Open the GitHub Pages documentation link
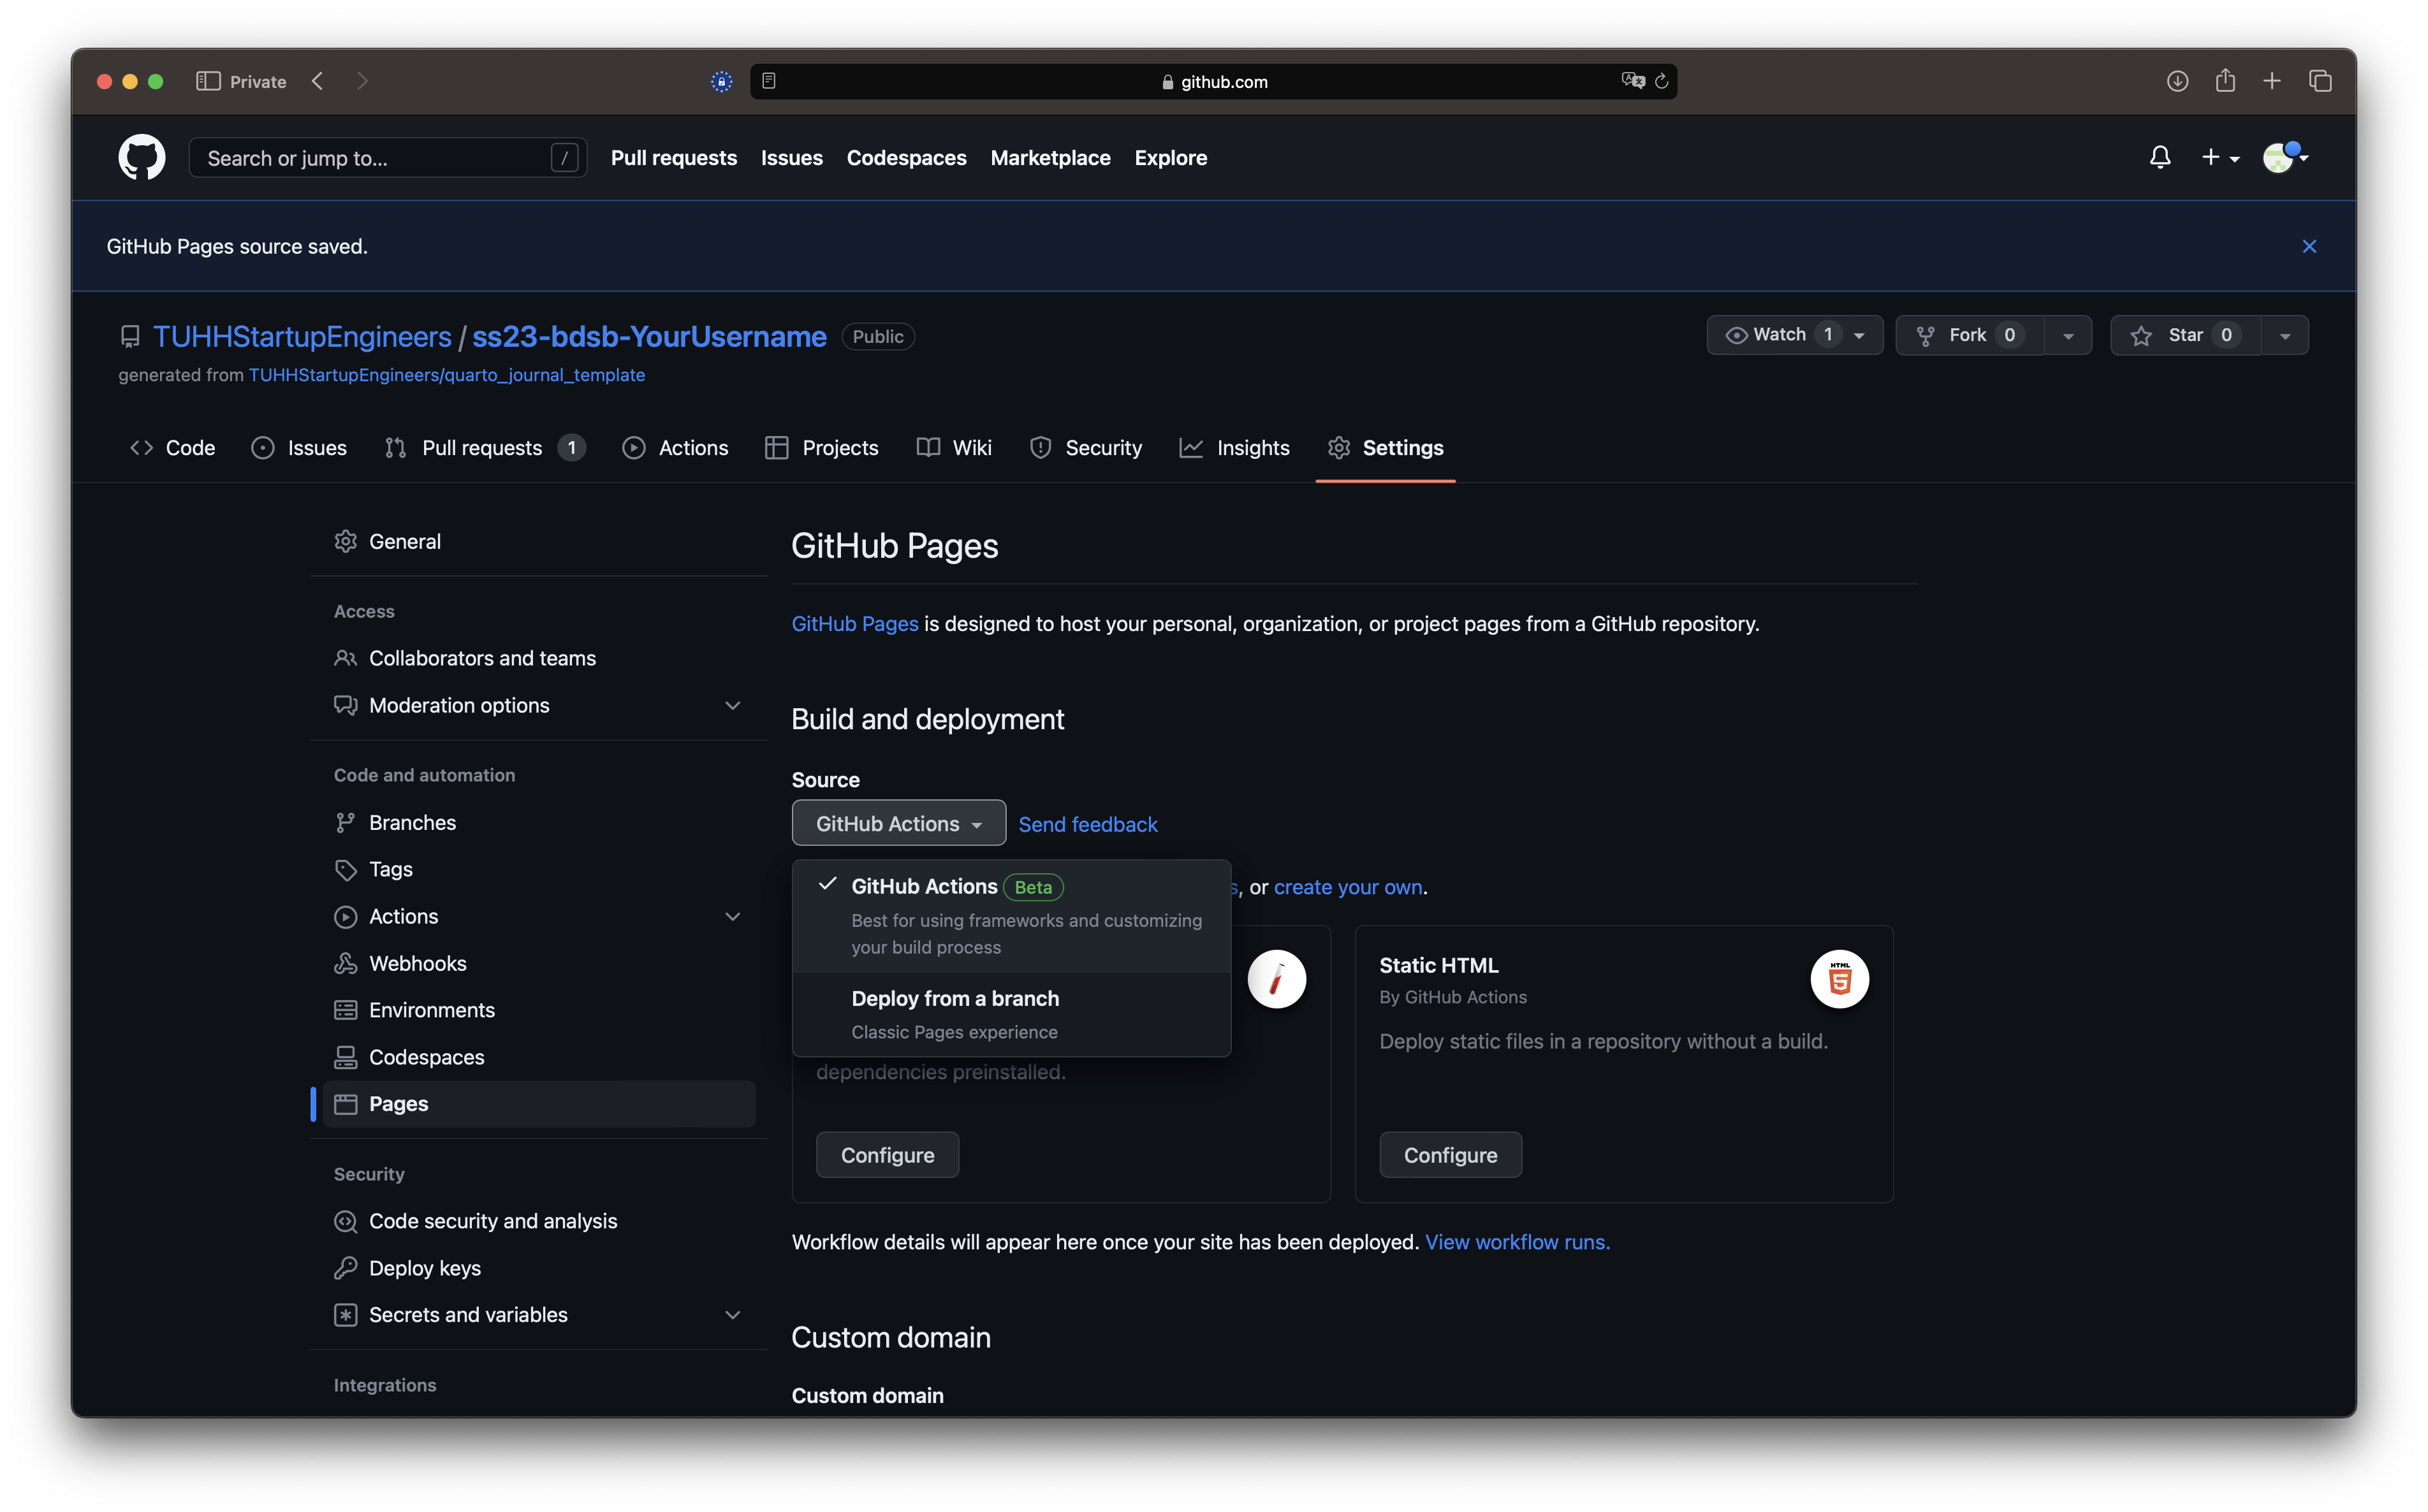Image resolution: width=2428 pixels, height=1512 pixels. point(854,624)
